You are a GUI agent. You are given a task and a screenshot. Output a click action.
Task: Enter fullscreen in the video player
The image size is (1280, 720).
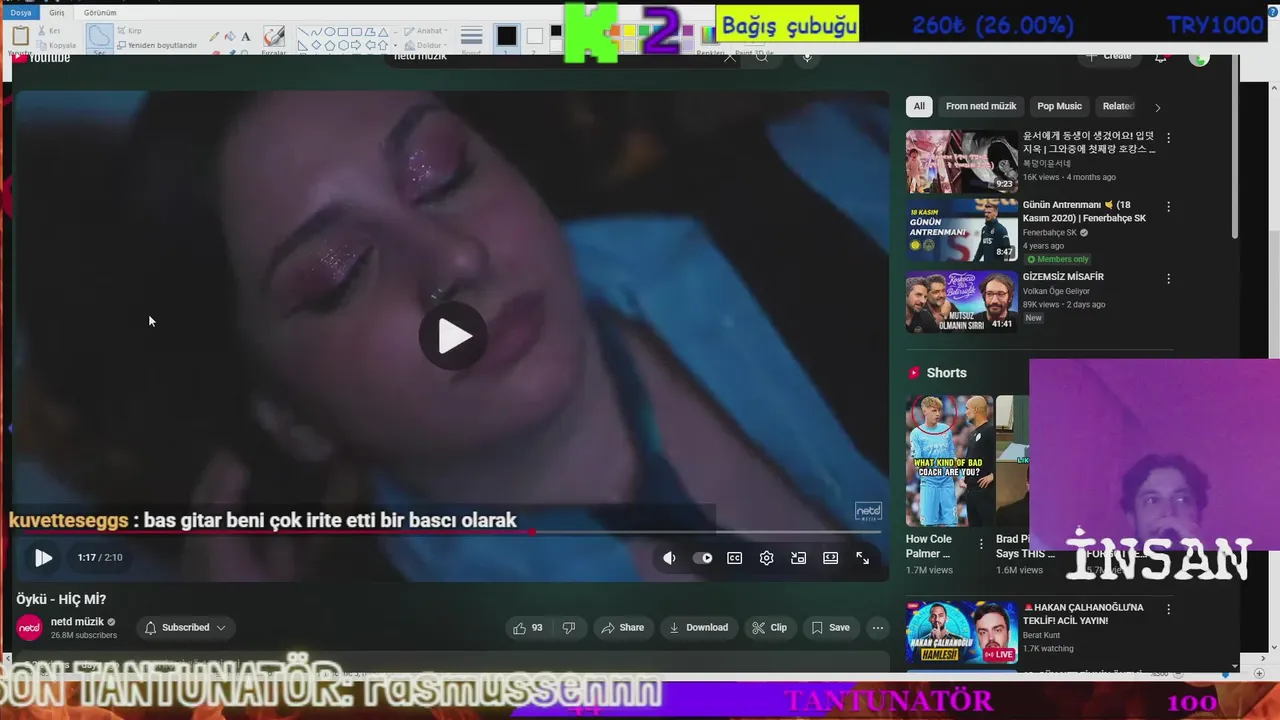[863, 558]
